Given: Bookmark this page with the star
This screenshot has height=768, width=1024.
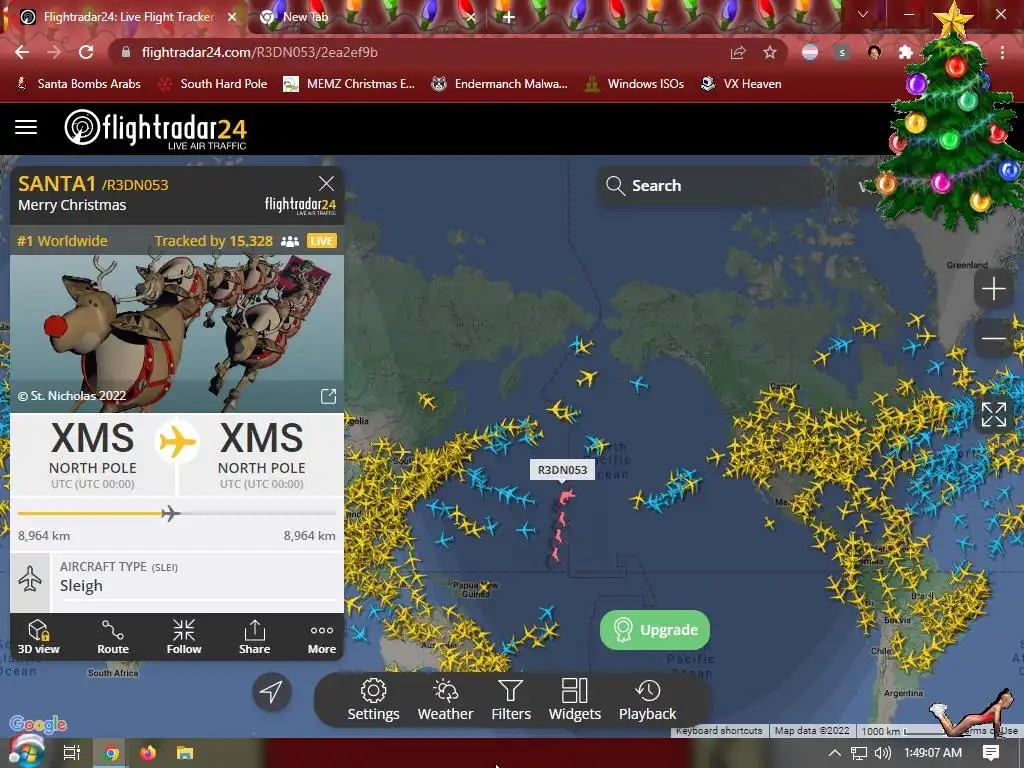Looking at the screenshot, I should tap(770, 52).
